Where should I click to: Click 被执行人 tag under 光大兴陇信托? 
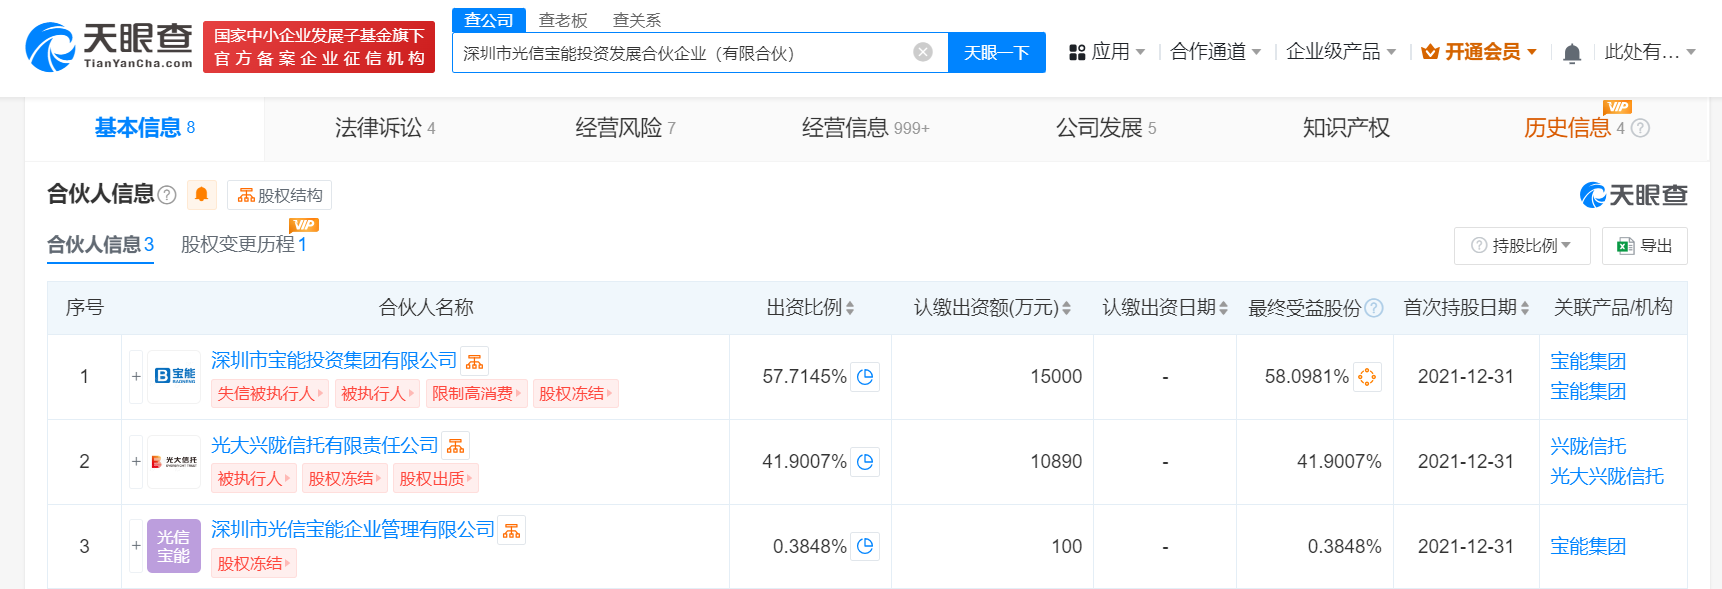(254, 479)
